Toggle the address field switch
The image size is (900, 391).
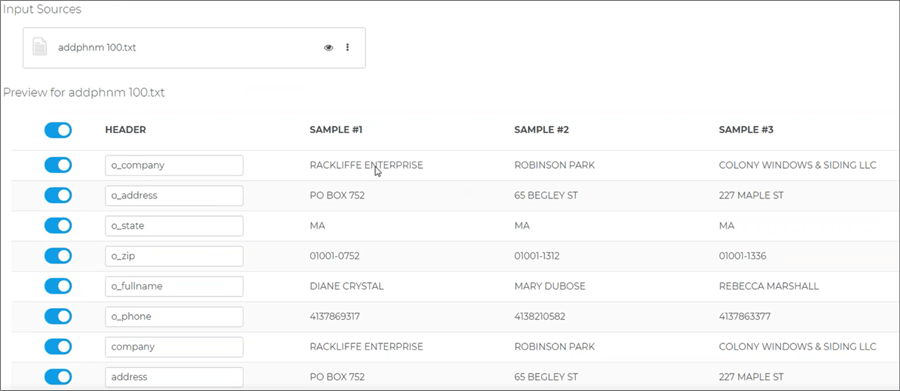[x=58, y=377]
